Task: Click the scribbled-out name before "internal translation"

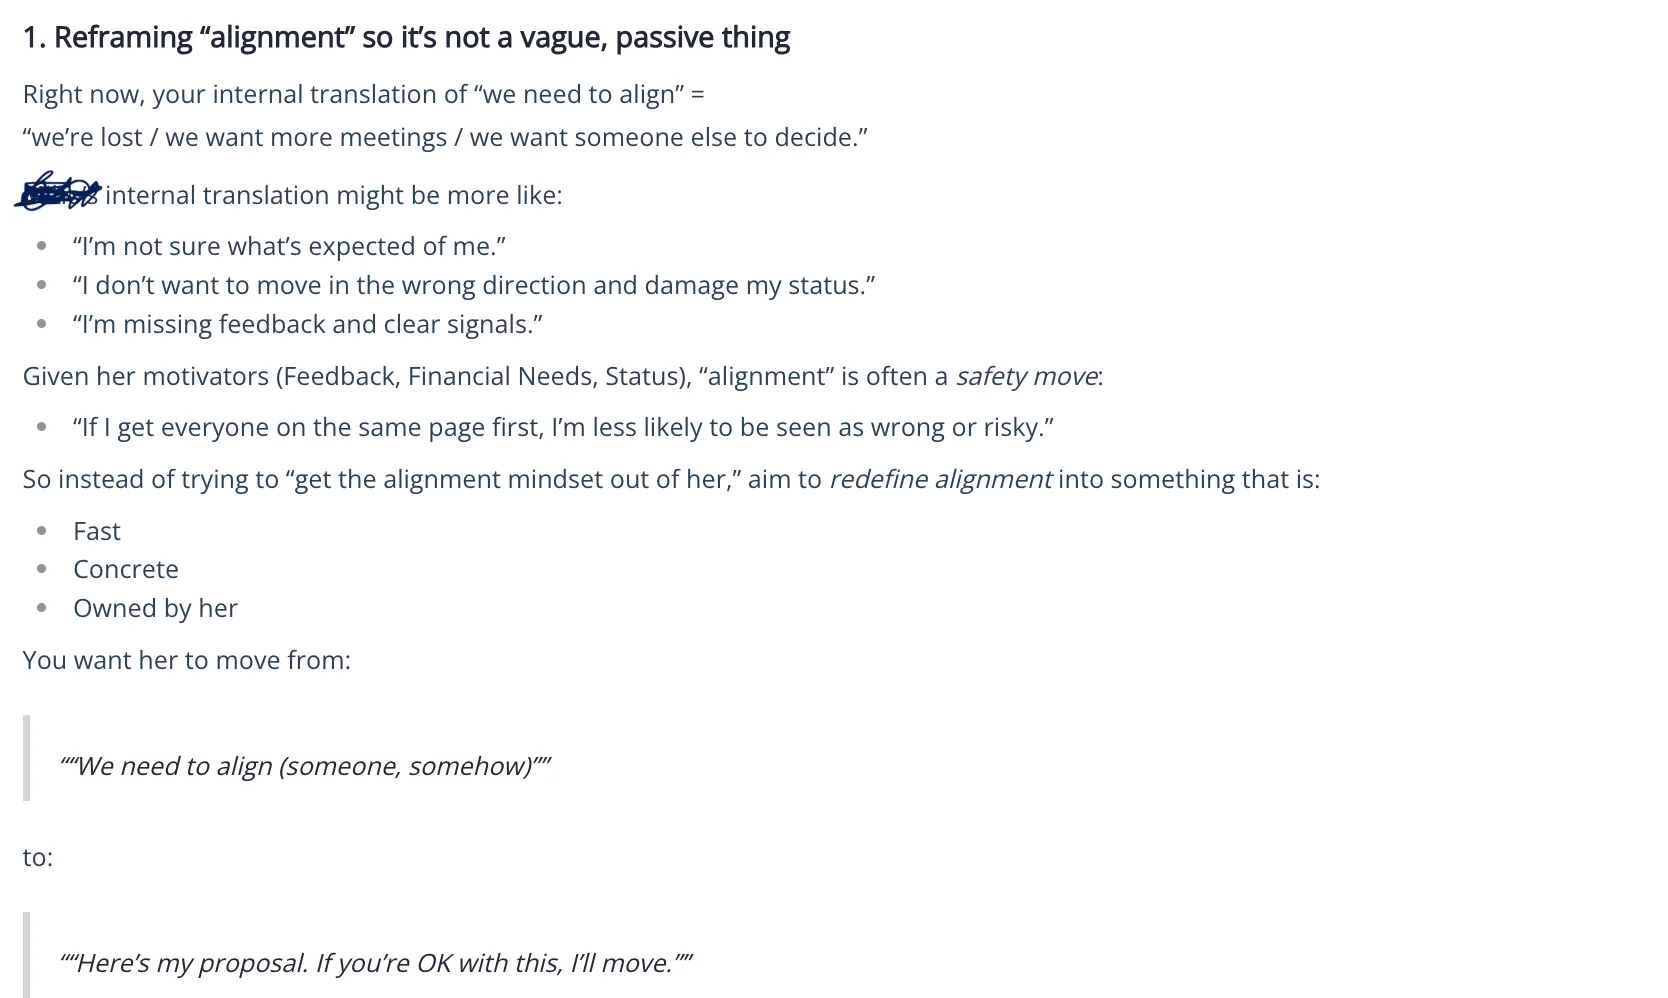Action: [x=59, y=191]
